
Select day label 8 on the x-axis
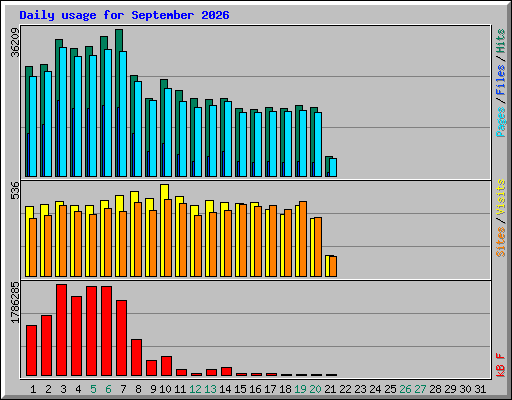pos(138,389)
